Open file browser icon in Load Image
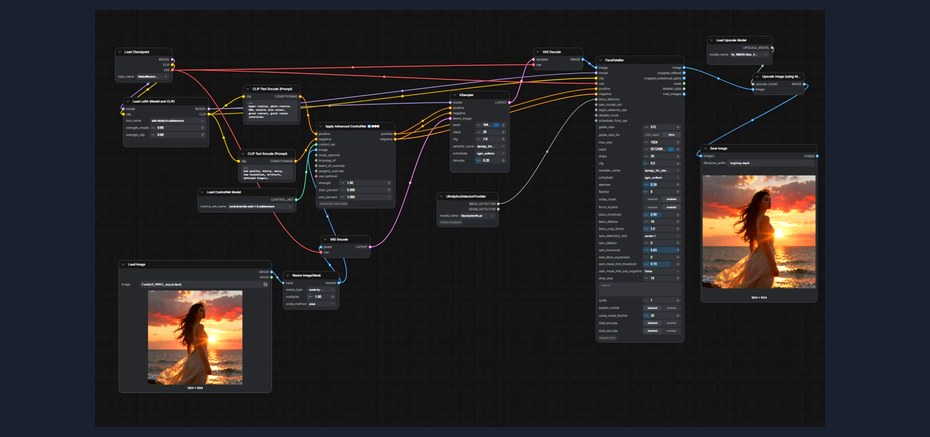The height and width of the screenshot is (437, 930). pyautogui.click(x=265, y=285)
